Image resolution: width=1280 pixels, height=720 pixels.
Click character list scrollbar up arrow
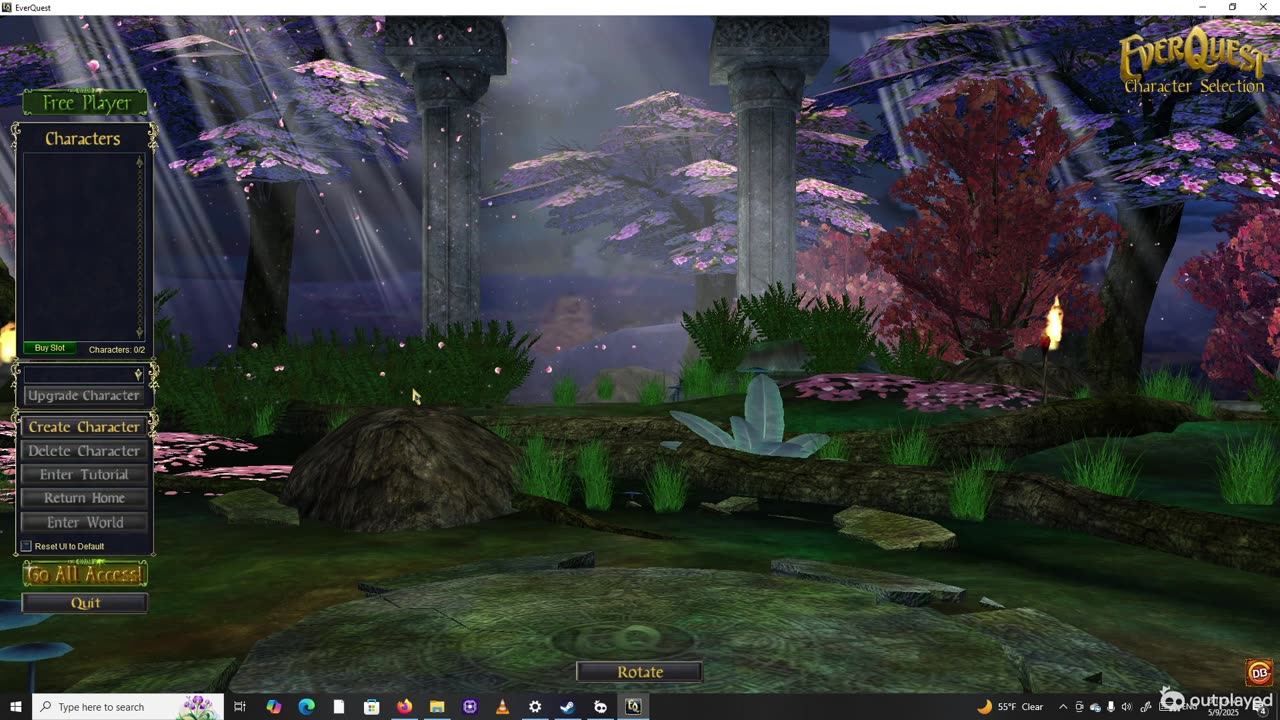click(140, 162)
